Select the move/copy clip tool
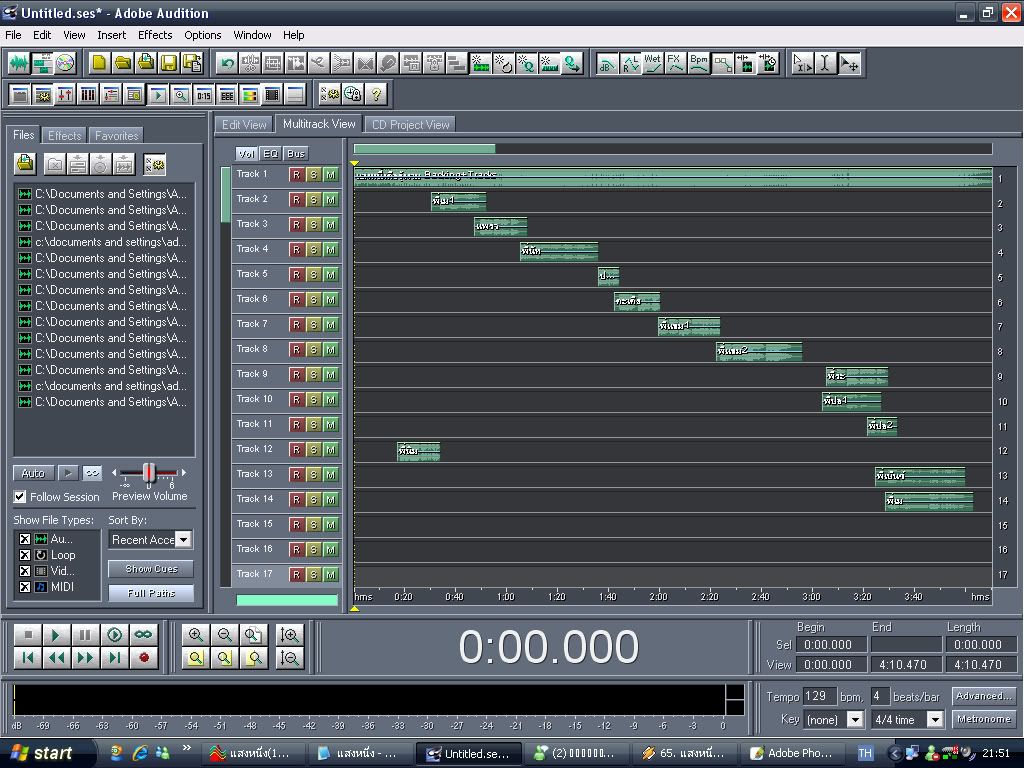The image size is (1024, 768). tap(849, 63)
